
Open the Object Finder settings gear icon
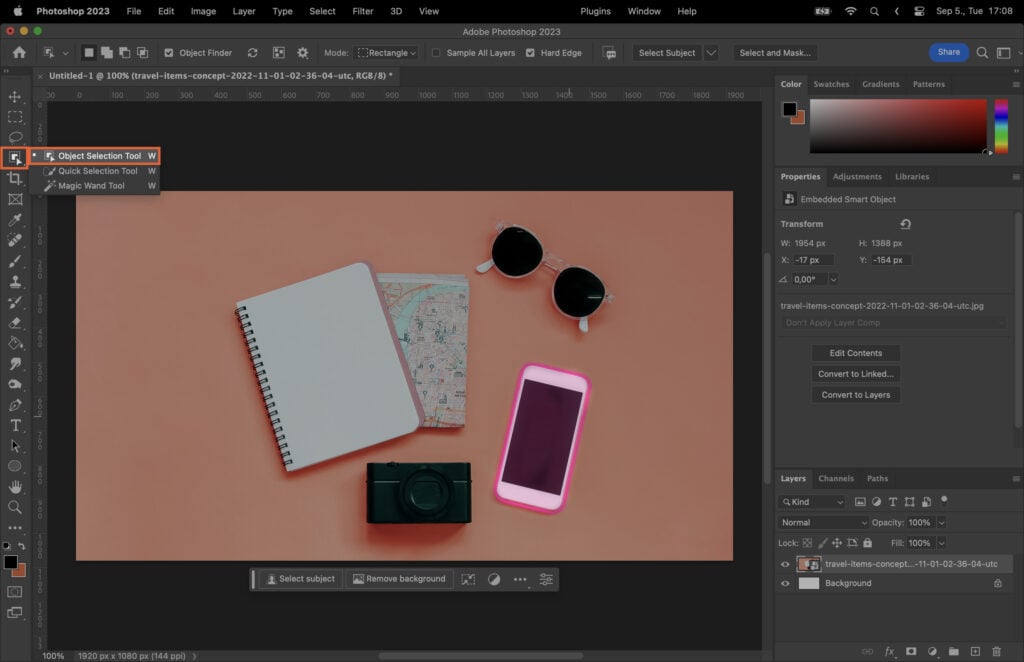click(x=303, y=52)
